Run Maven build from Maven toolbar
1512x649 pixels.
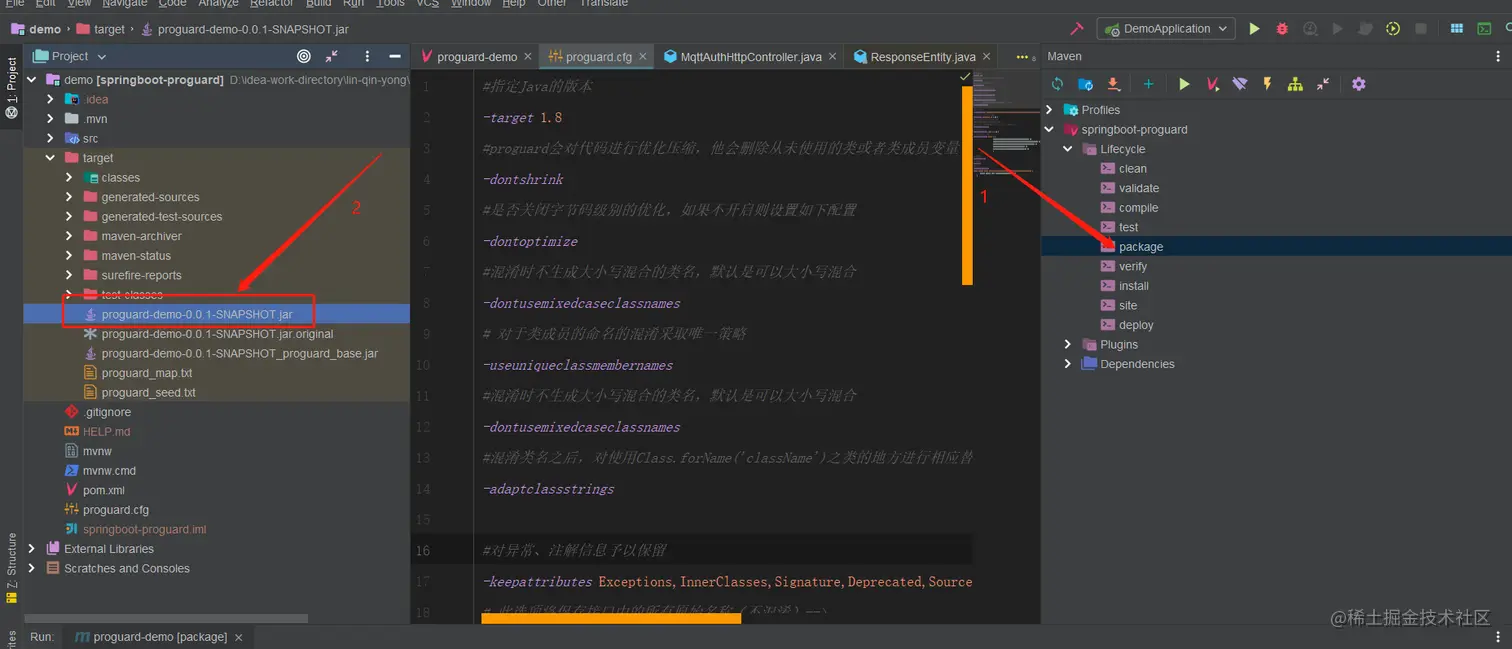tap(1184, 84)
